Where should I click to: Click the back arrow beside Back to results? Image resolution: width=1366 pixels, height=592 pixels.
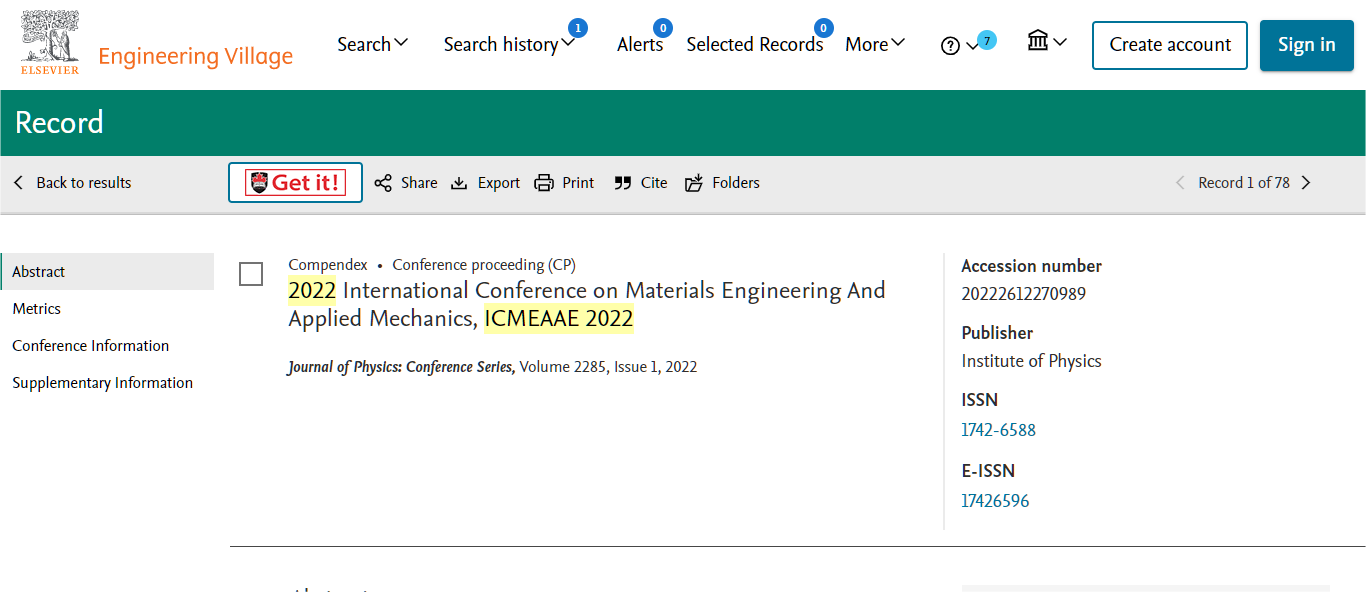pyautogui.click(x=18, y=183)
